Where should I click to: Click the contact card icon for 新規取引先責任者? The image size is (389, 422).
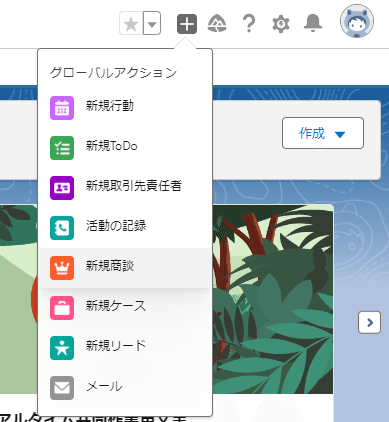click(62, 188)
